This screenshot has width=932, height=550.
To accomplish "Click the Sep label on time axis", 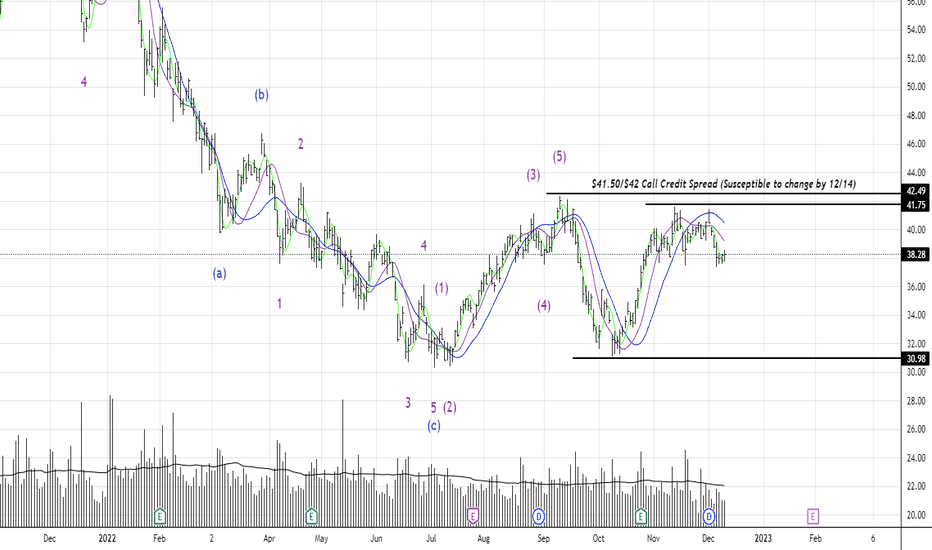I will coord(543,539).
